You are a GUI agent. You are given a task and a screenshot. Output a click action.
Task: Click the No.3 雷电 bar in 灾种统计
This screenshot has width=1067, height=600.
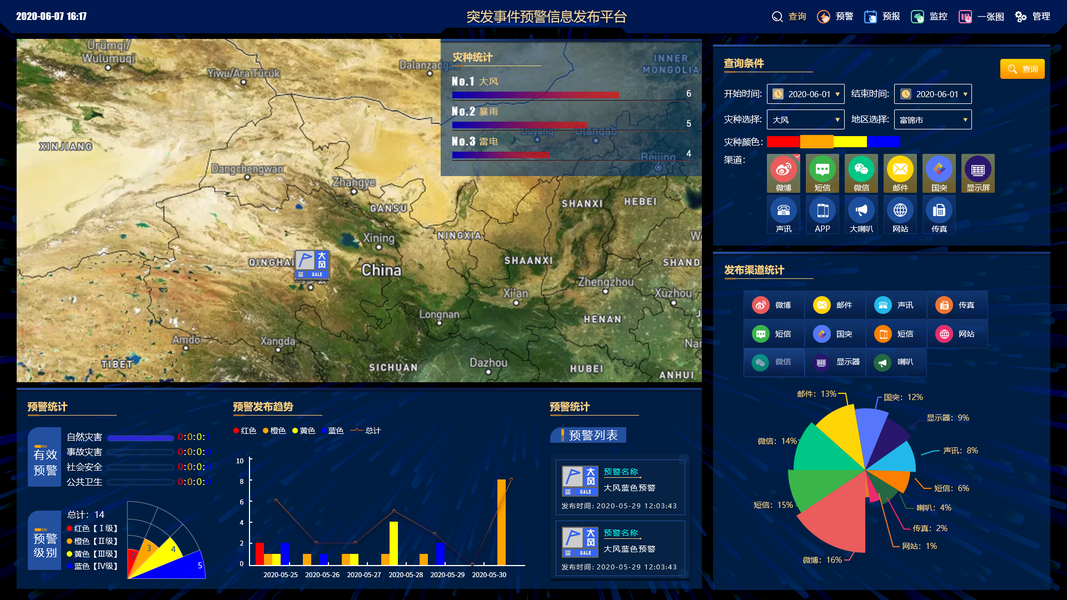[x=501, y=155]
